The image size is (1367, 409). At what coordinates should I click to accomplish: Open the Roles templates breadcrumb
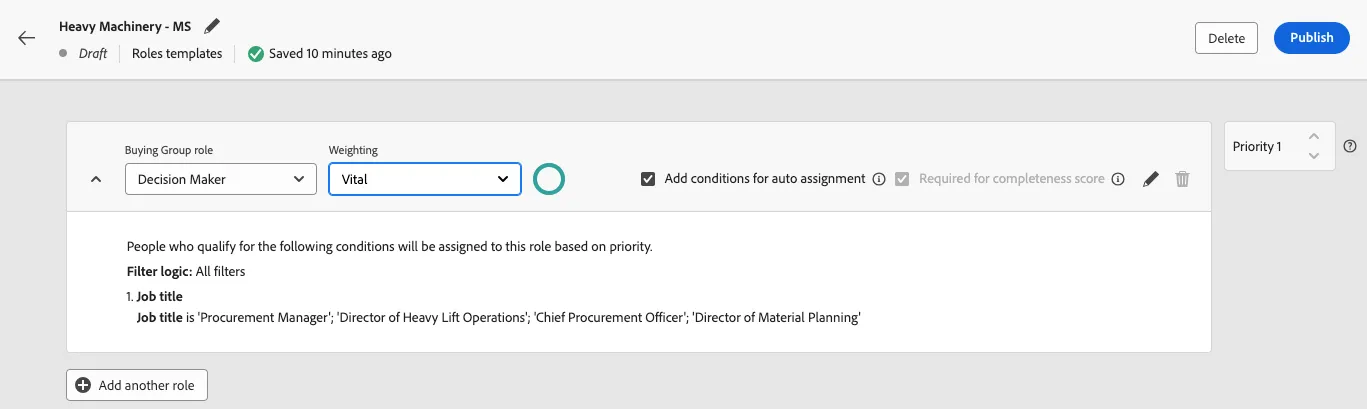tap(177, 54)
